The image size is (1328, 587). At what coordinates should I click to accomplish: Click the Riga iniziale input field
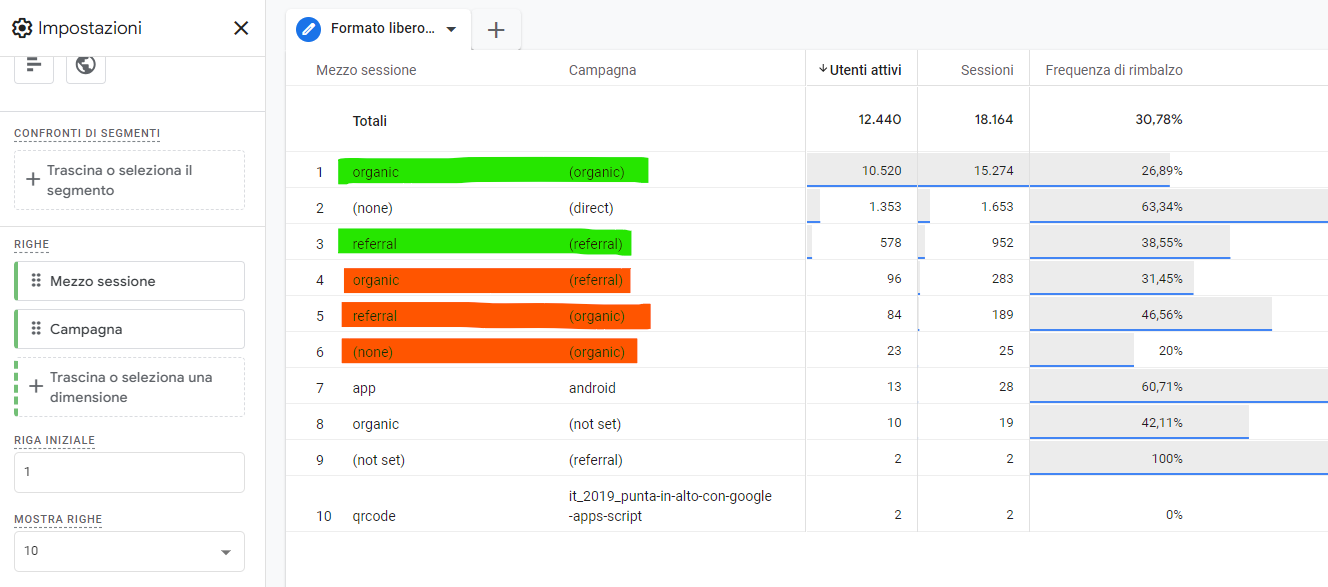coord(129,472)
